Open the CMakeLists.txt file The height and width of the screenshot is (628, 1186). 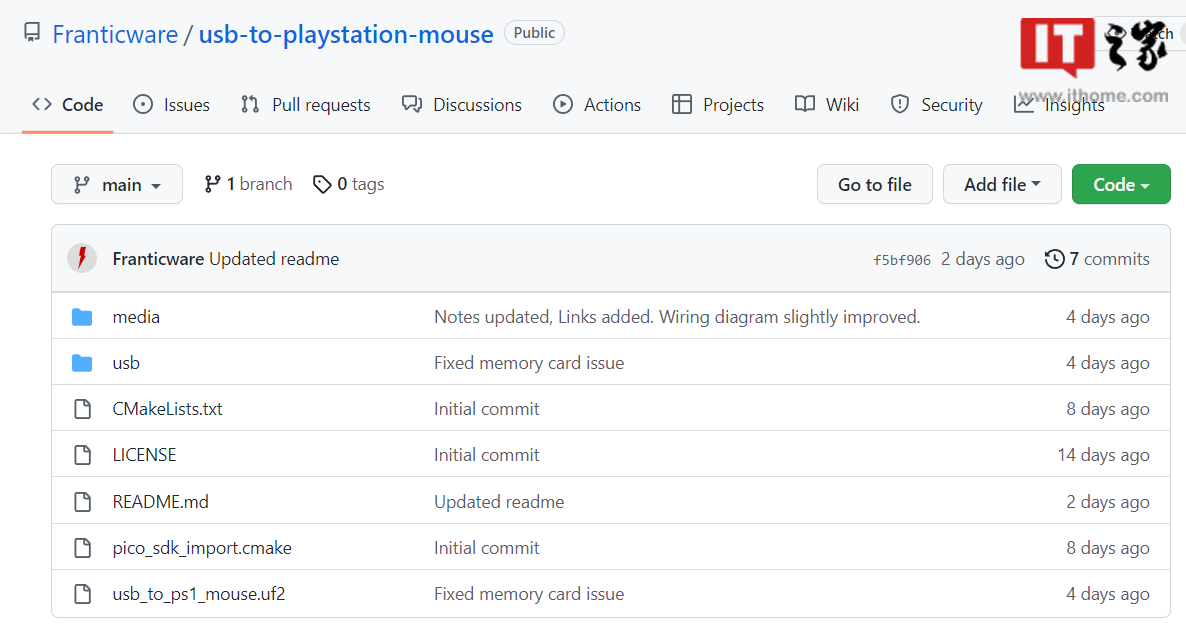167,409
